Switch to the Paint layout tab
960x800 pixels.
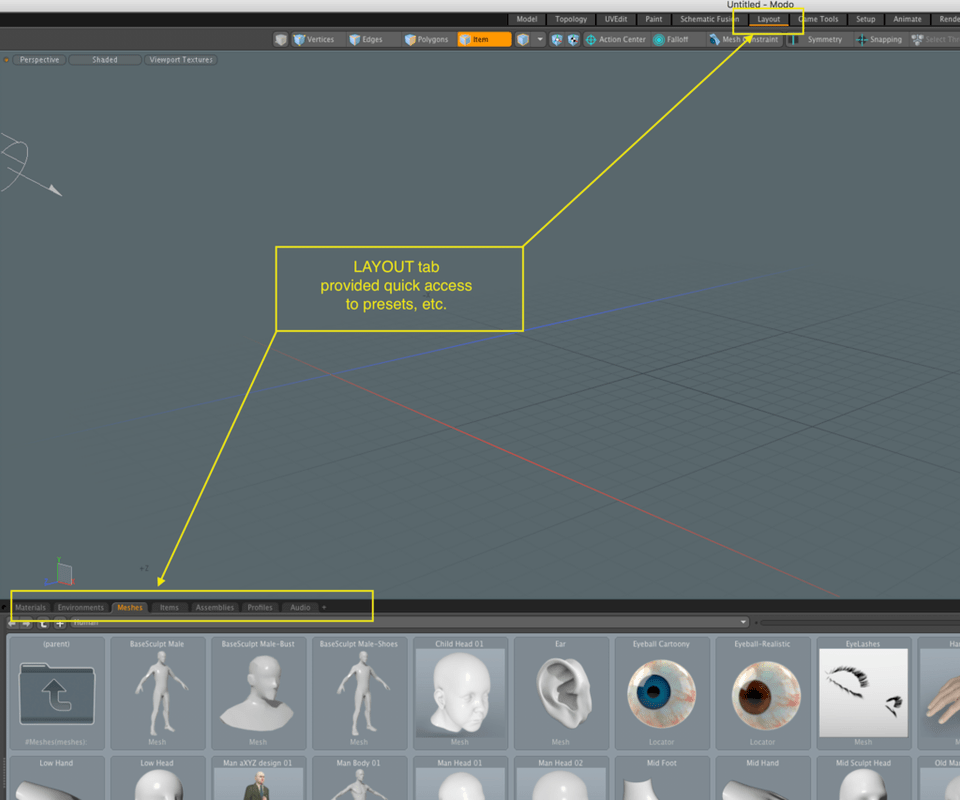tap(653, 19)
